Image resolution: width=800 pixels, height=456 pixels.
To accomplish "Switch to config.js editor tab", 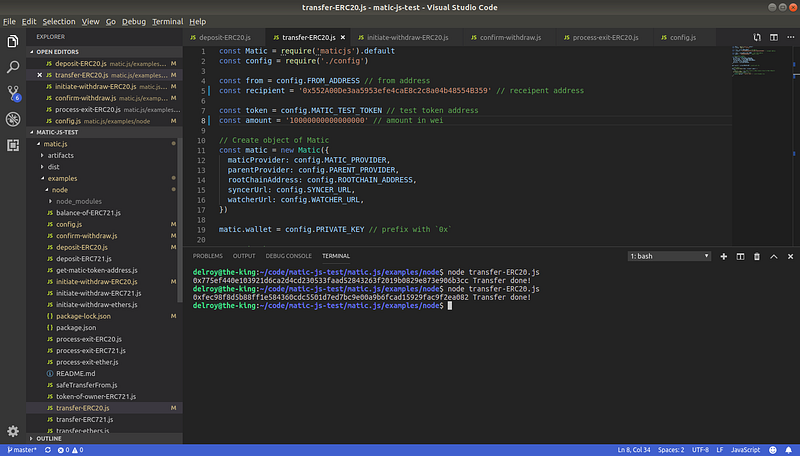I will pos(683,37).
